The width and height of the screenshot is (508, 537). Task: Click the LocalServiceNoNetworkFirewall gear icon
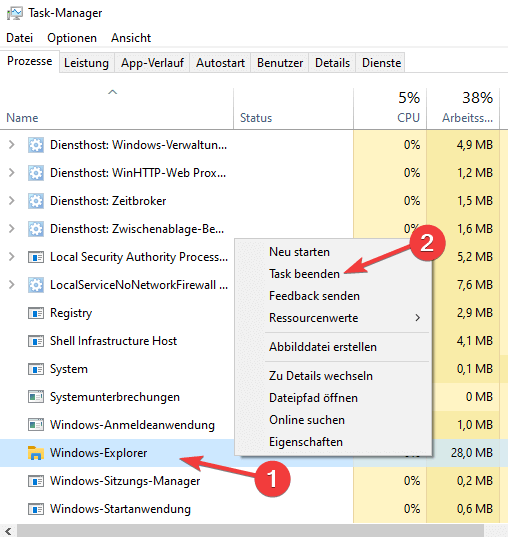(x=36, y=285)
